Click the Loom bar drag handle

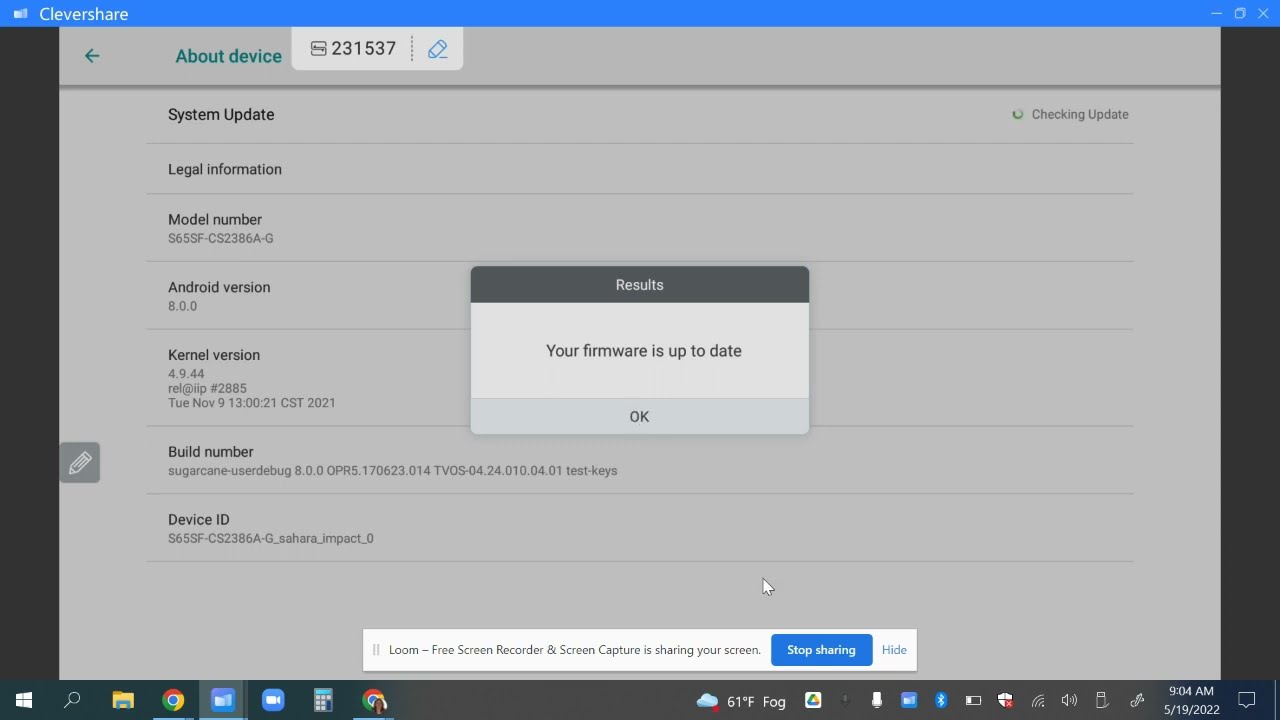(x=376, y=650)
